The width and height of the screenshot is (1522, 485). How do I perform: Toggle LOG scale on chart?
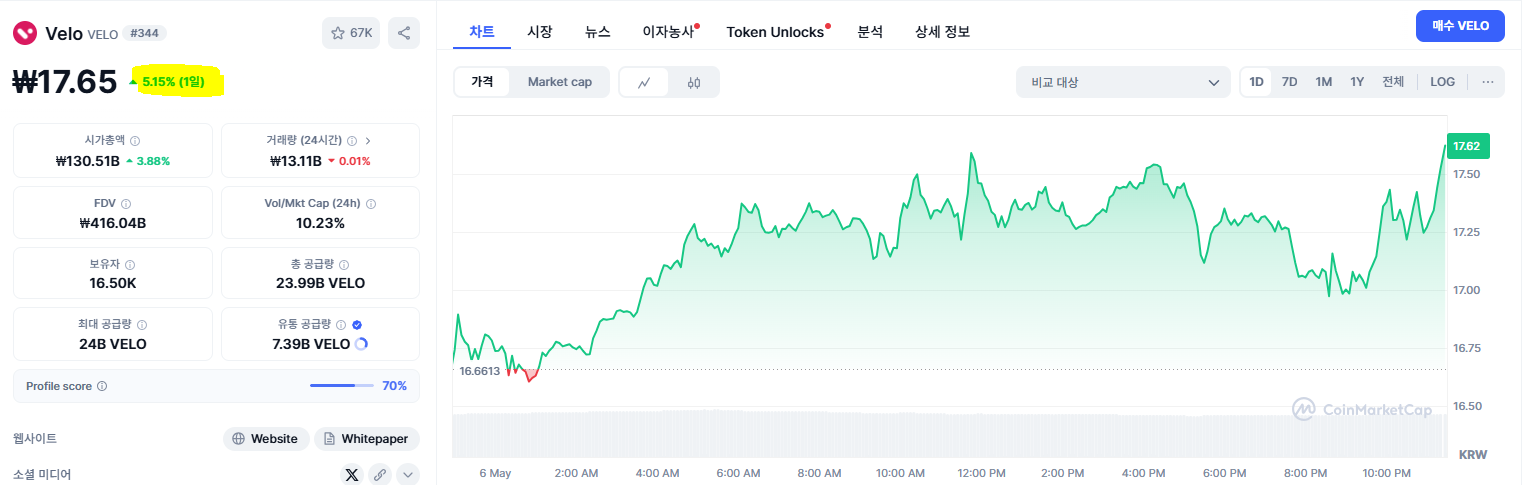pos(1443,82)
